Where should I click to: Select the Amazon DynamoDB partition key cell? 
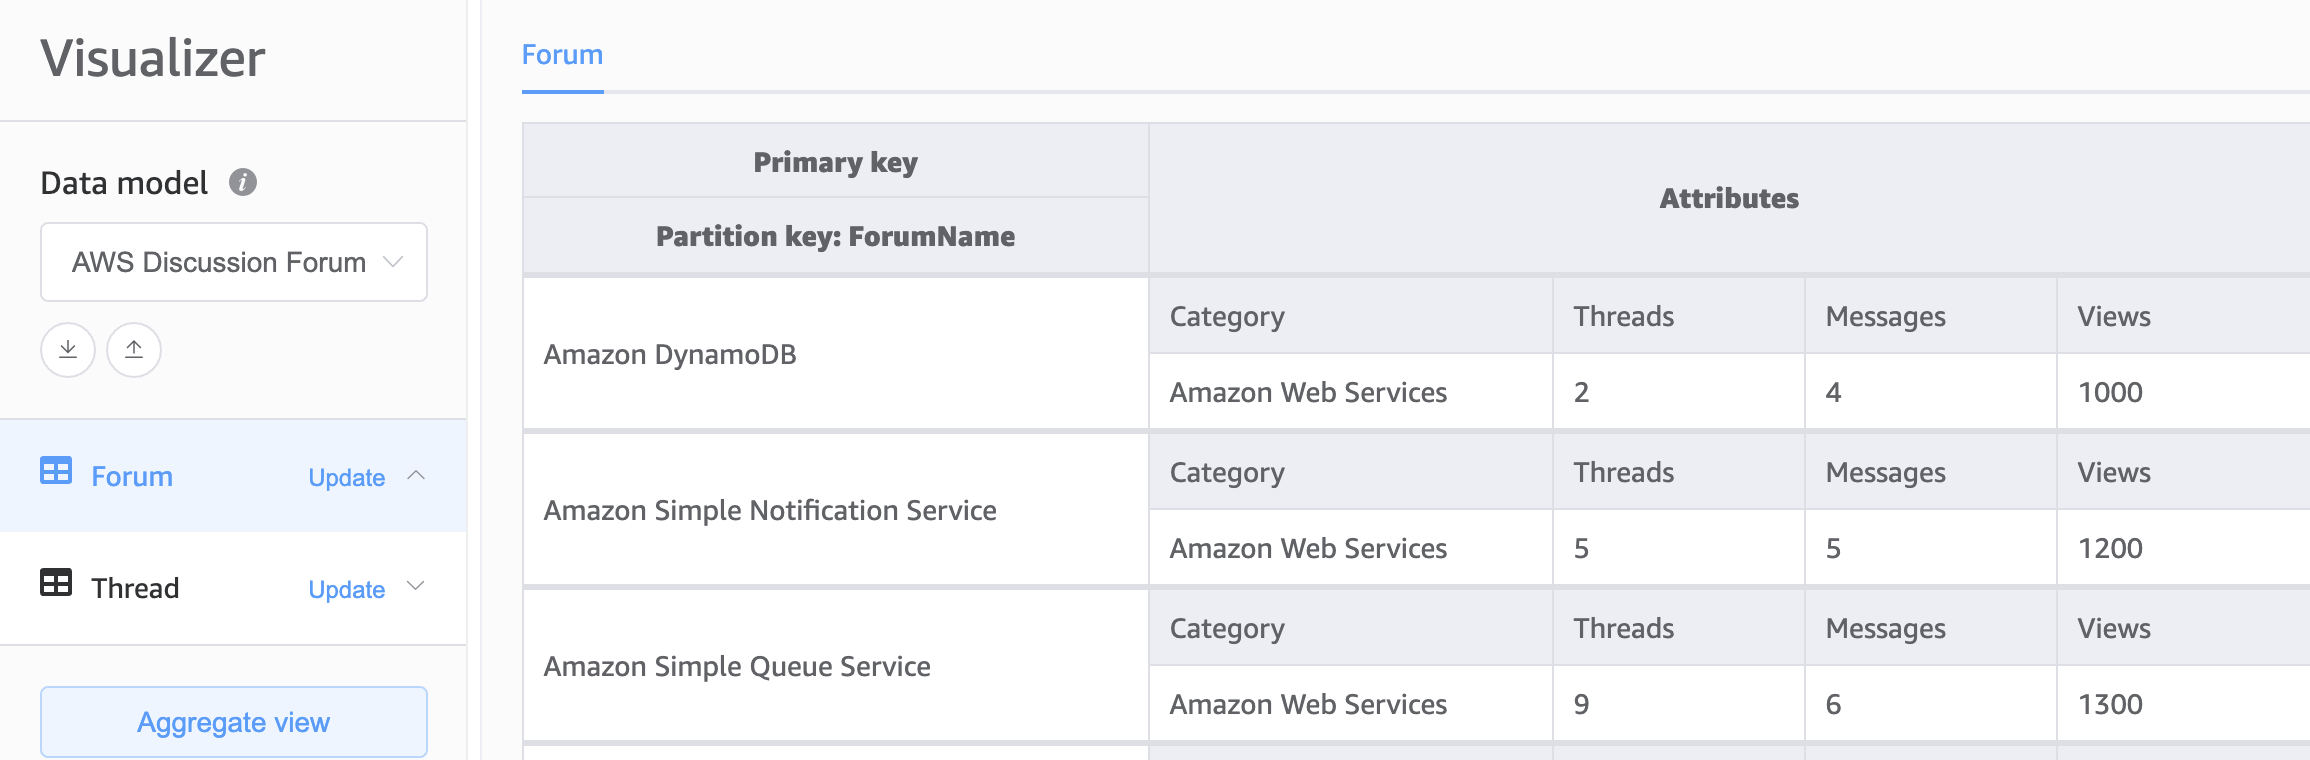point(670,355)
